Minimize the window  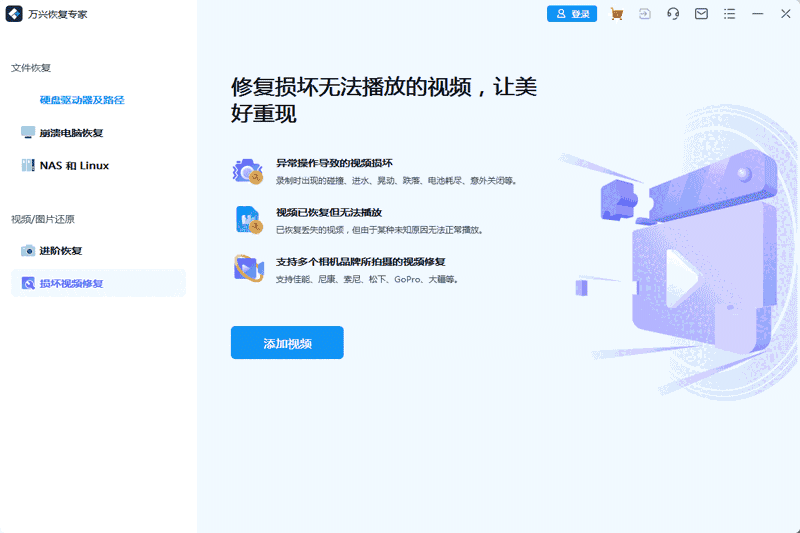[x=758, y=14]
